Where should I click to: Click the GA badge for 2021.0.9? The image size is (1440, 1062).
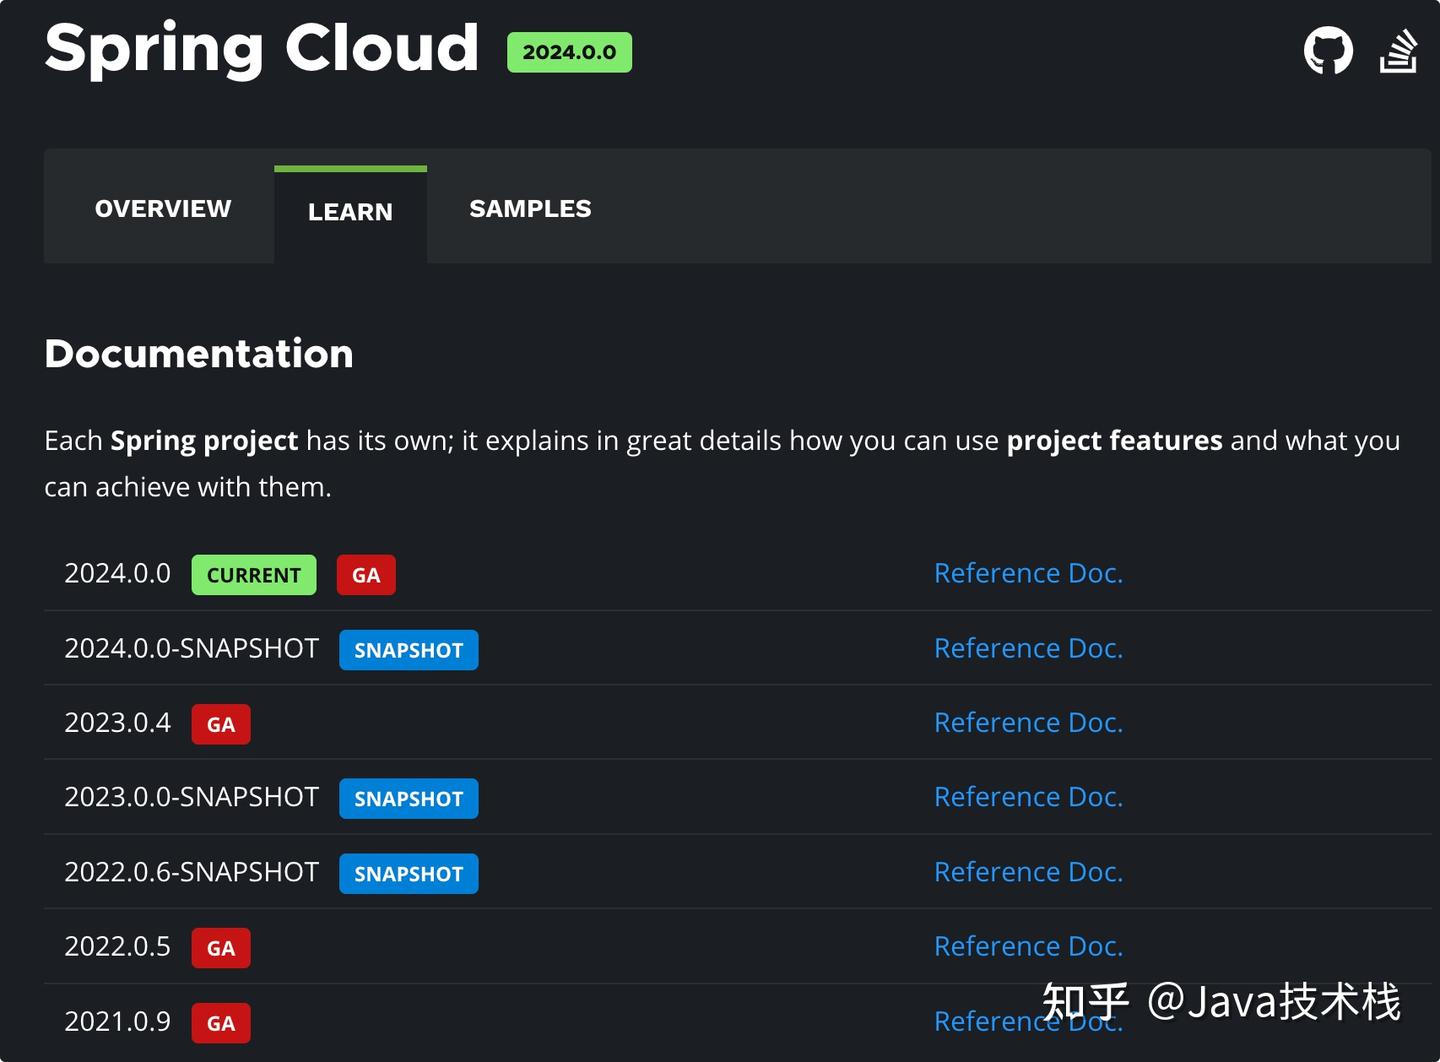point(221,1023)
